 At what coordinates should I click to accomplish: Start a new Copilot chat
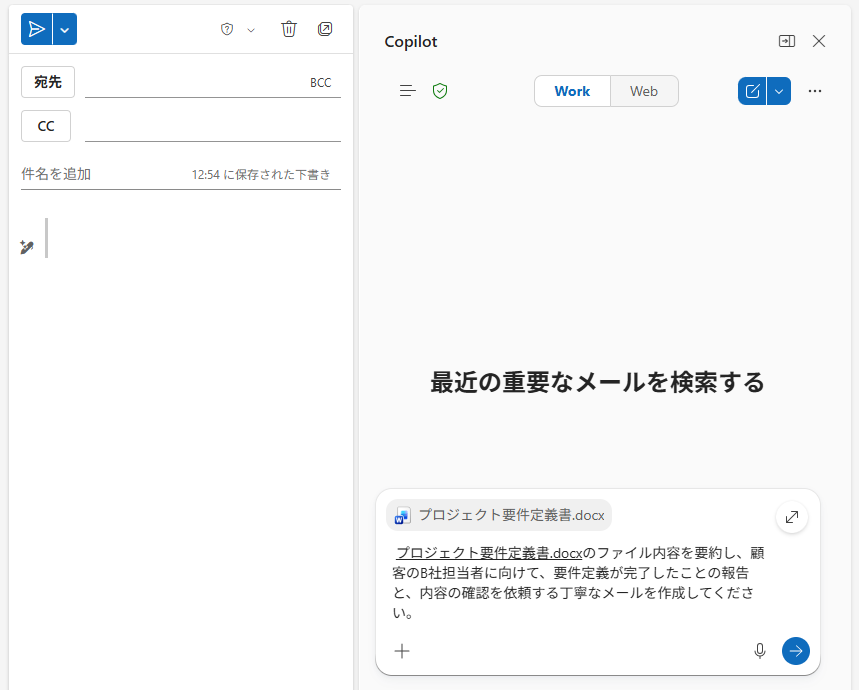coord(752,91)
